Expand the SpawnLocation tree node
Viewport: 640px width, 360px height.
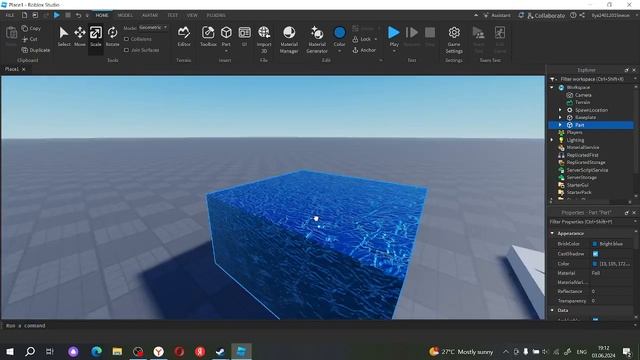[560, 110]
